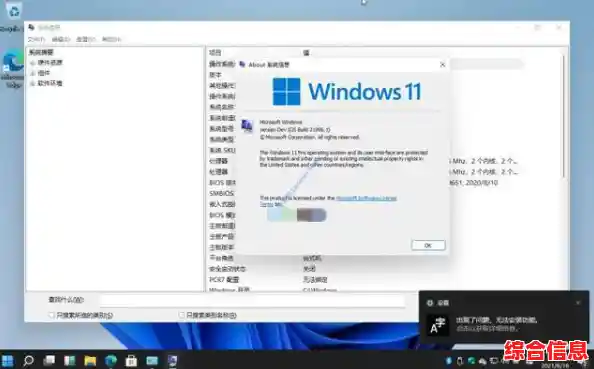Select the SMBIOS row
The height and width of the screenshot is (369, 594).
(222, 193)
